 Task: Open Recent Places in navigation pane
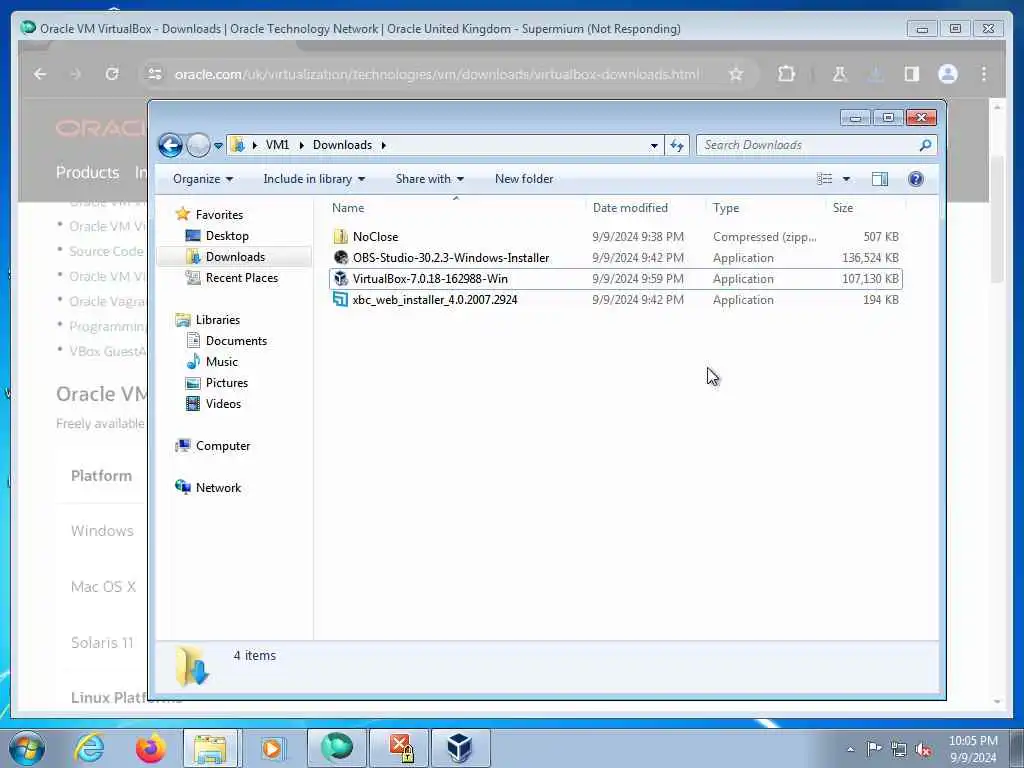click(242, 278)
